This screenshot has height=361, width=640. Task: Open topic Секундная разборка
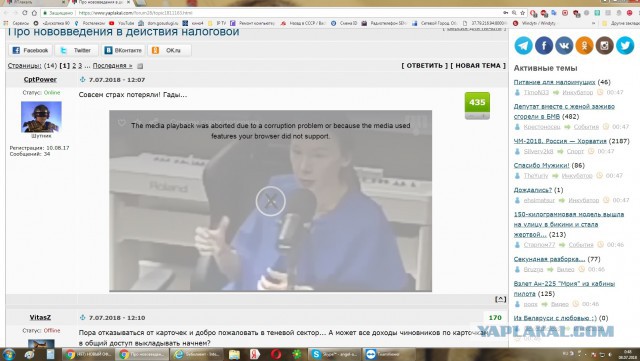pos(549,259)
